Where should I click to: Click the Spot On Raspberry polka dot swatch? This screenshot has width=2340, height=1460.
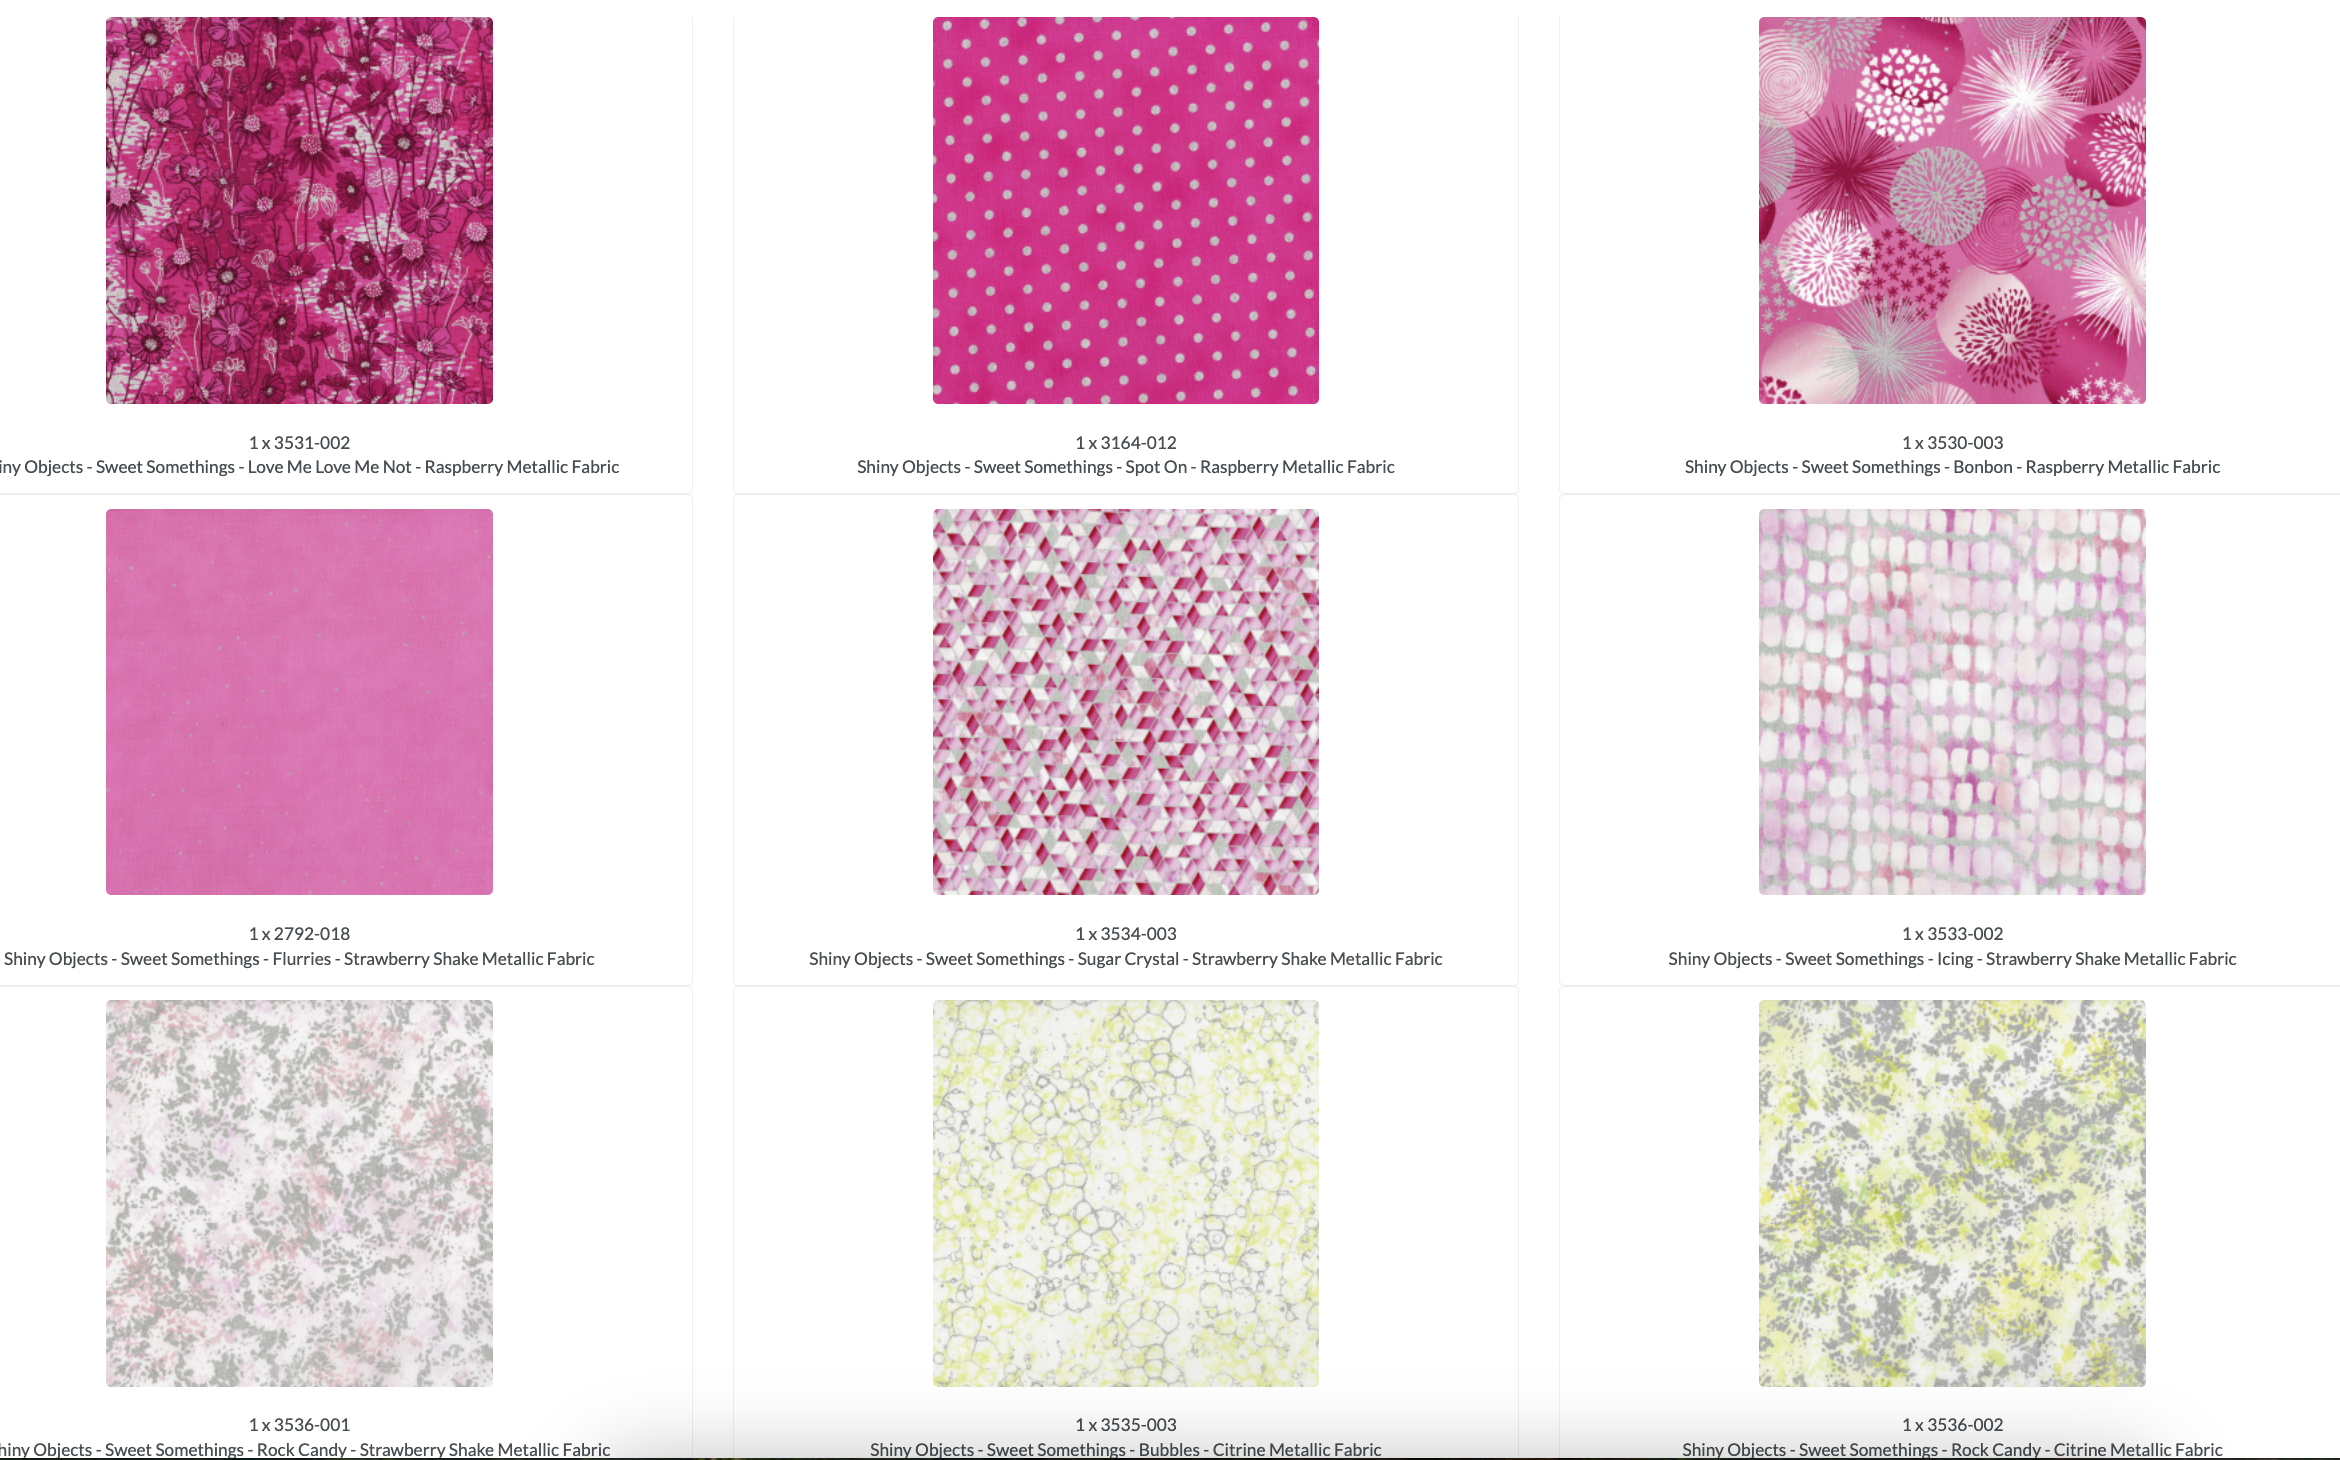pyautogui.click(x=1125, y=210)
